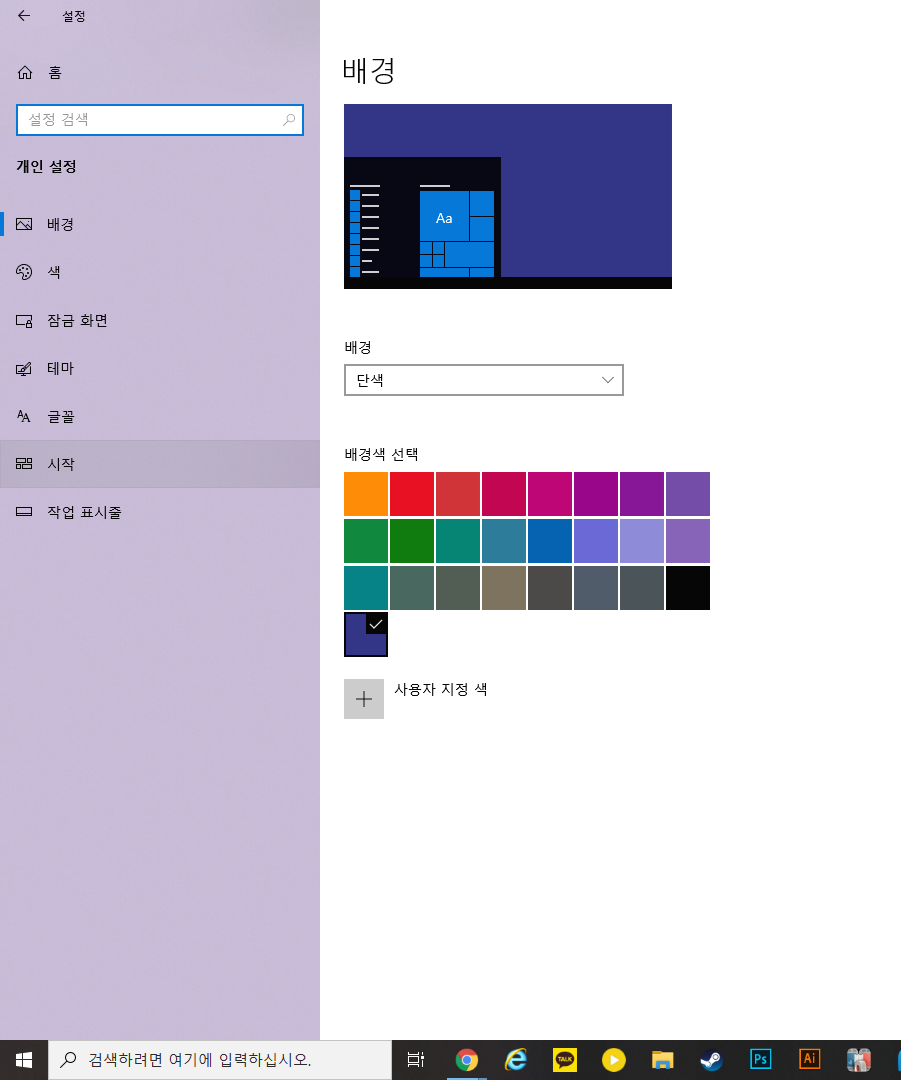Pick the blue swatch in second row
This screenshot has height=1080, width=901.
[550, 541]
